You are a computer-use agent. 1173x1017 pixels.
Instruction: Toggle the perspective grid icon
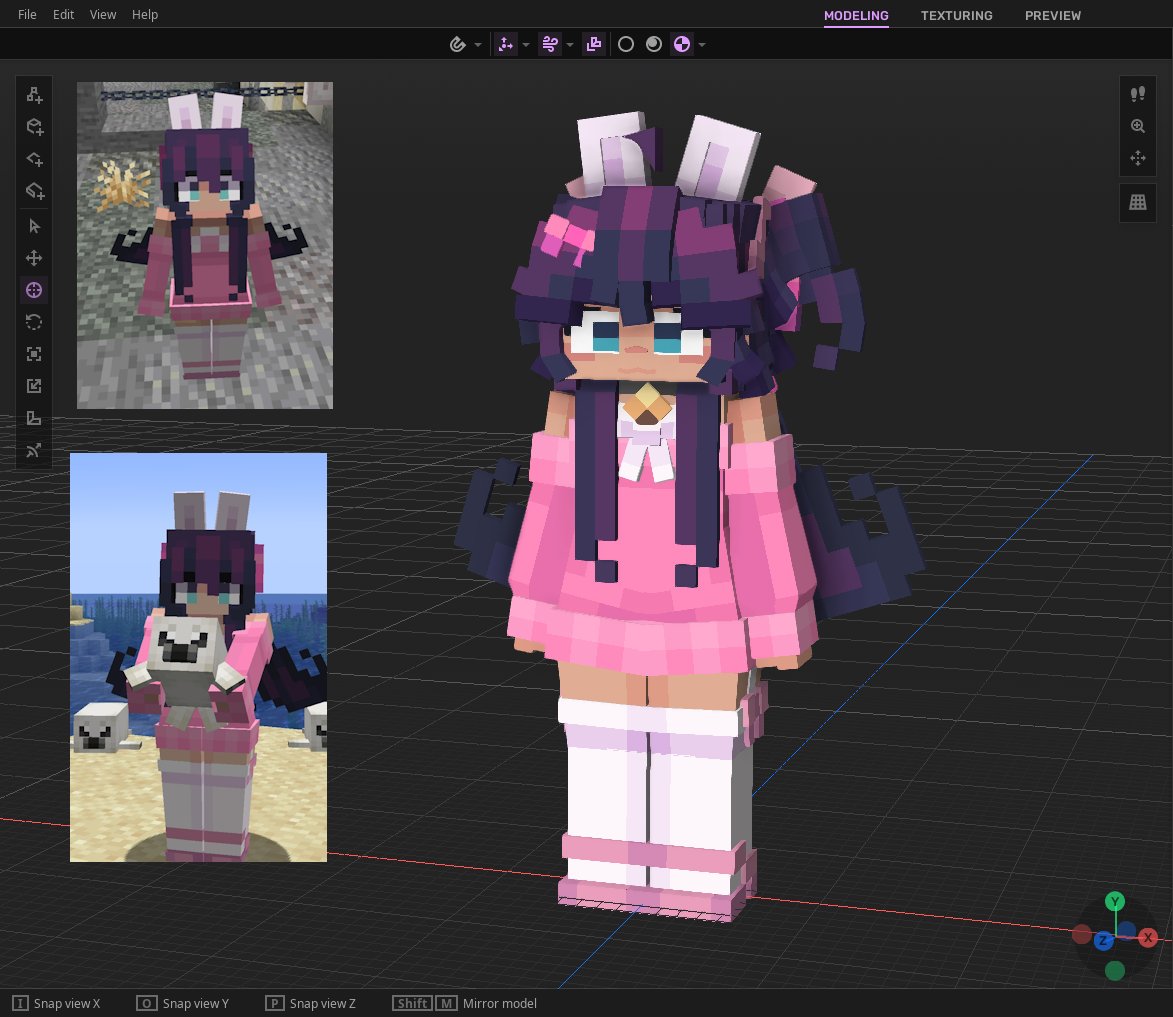[1137, 202]
